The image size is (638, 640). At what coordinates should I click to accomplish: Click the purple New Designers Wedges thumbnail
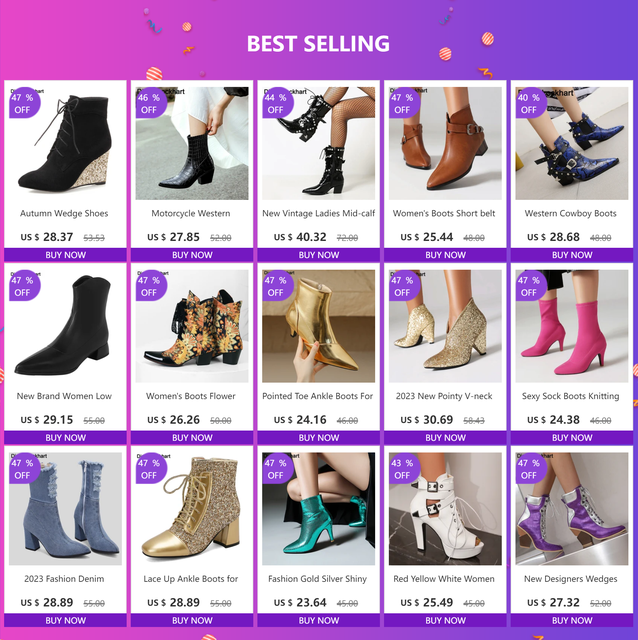tap(571, 509)
